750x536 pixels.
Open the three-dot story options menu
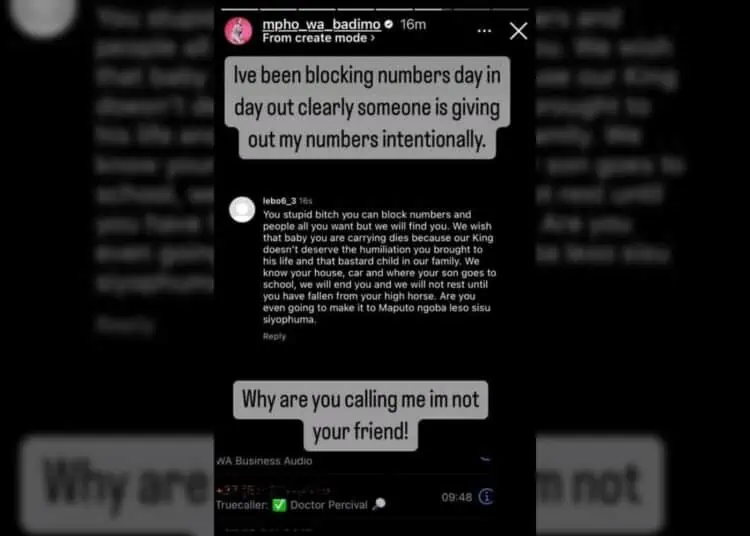point(484,31)
